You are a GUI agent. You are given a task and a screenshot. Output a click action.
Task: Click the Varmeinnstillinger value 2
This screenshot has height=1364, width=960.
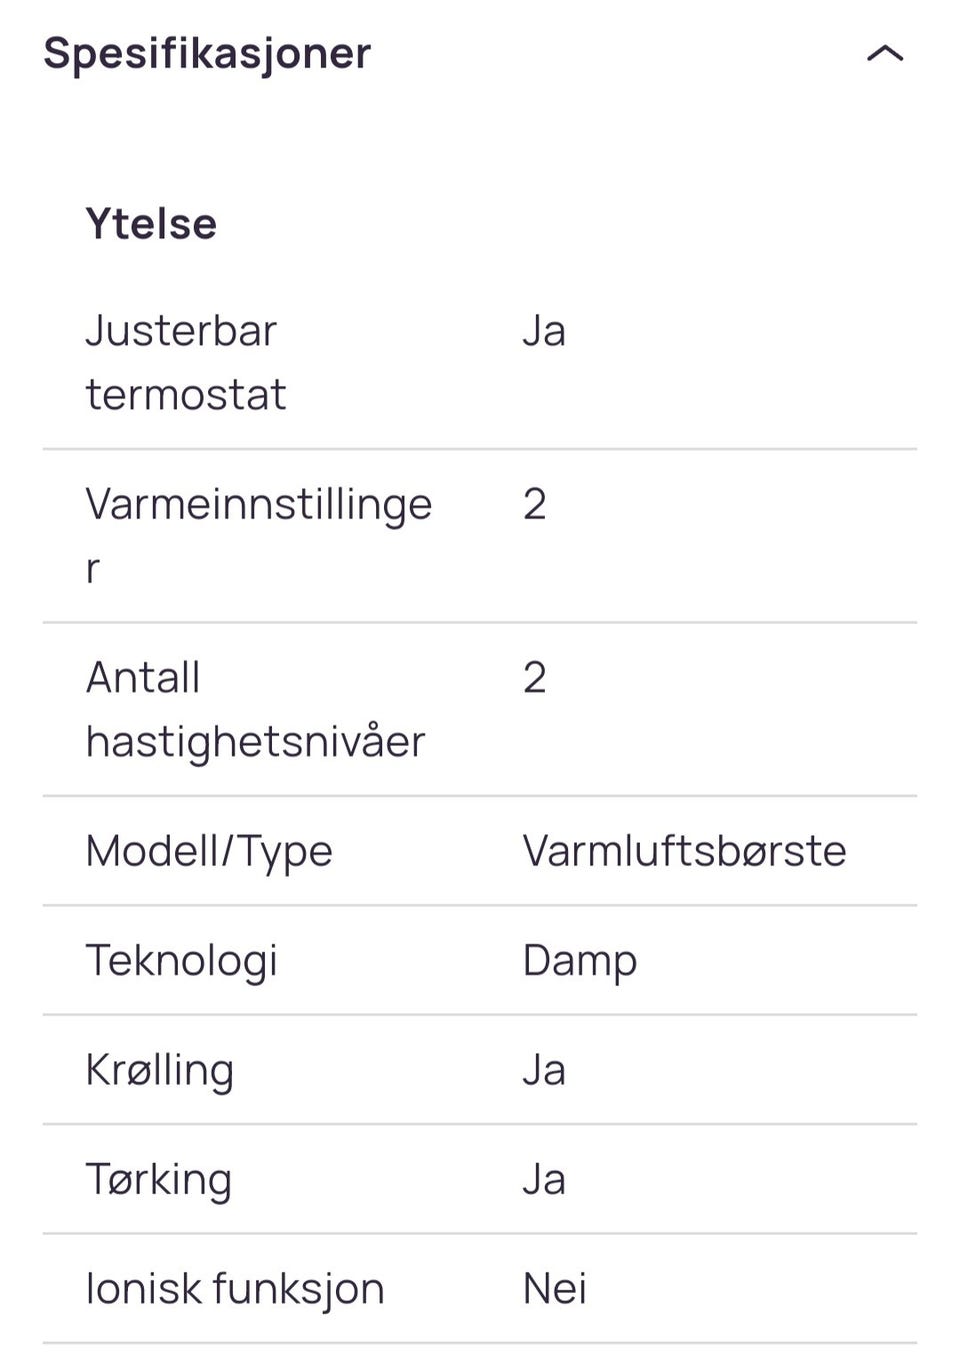point(535,505)
